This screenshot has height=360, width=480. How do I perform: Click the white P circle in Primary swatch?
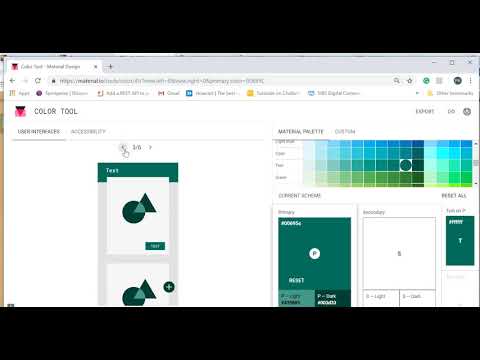click(314, 254)
